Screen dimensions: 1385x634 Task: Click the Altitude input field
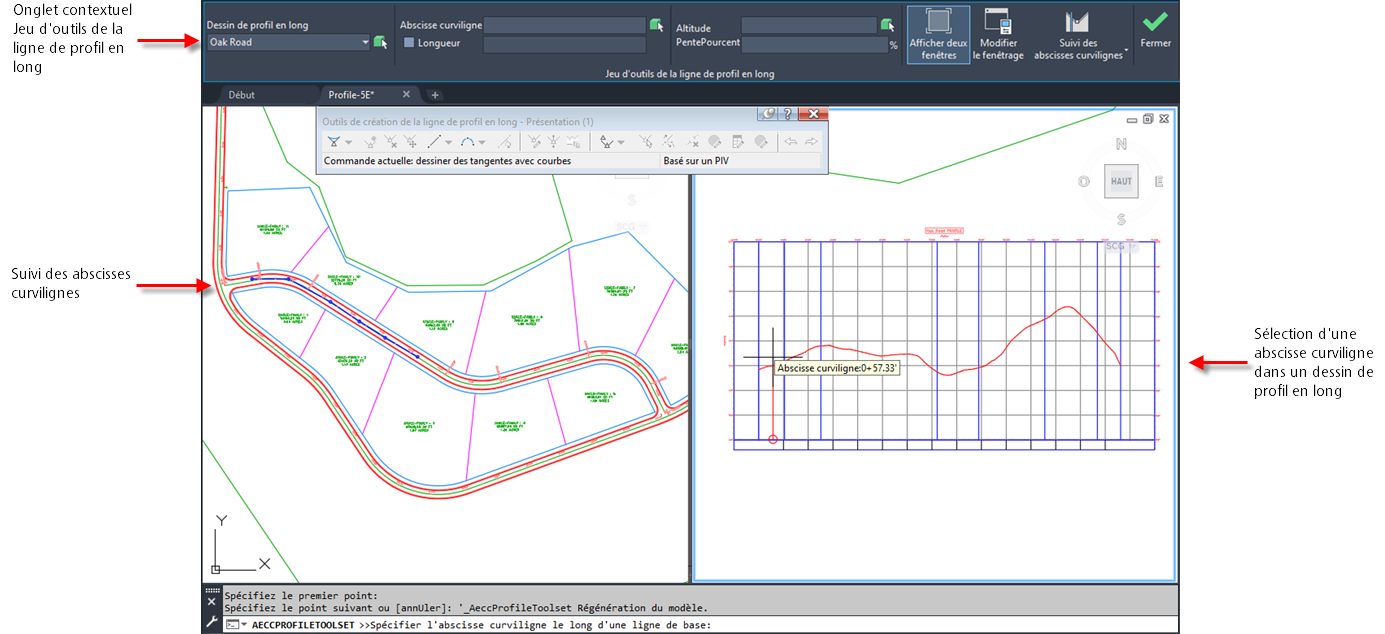click(x=808, y=25)
